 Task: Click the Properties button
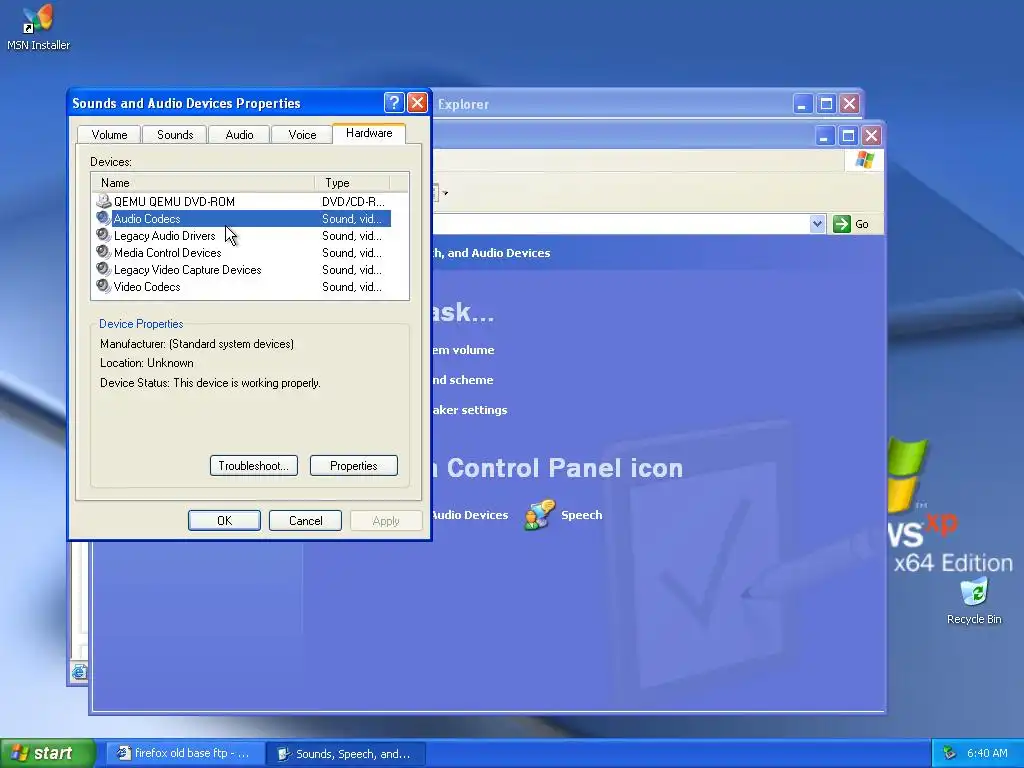pyautogui.click(x=353, y=466)
